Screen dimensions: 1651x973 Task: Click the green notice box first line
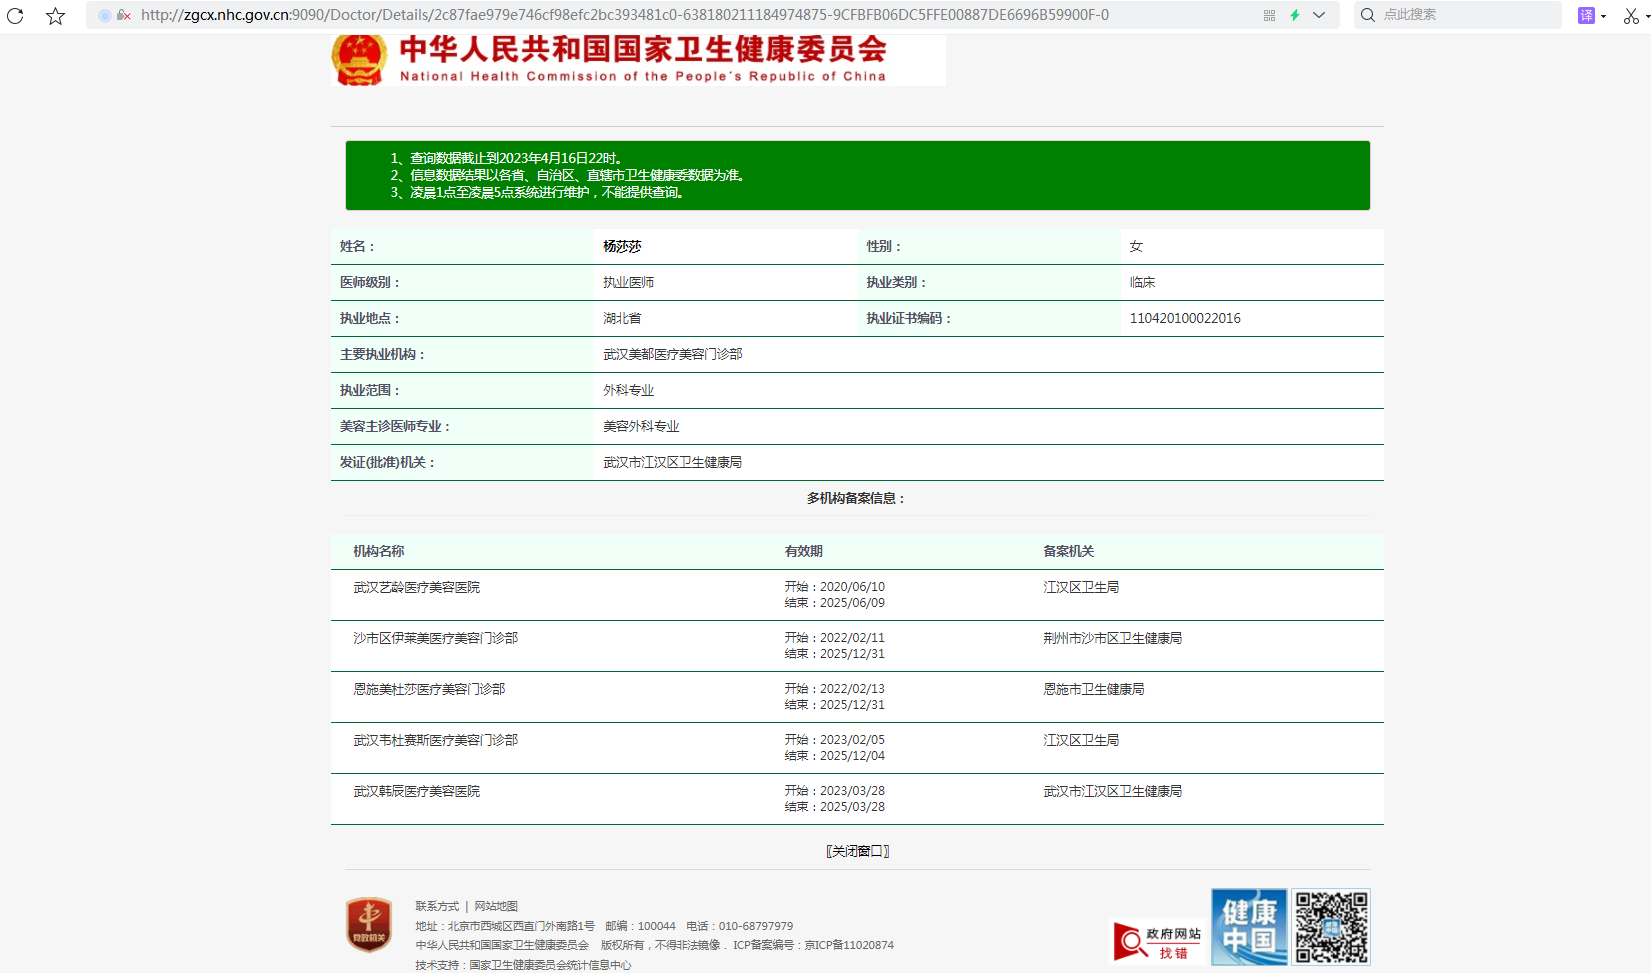[x=507, y=158]
